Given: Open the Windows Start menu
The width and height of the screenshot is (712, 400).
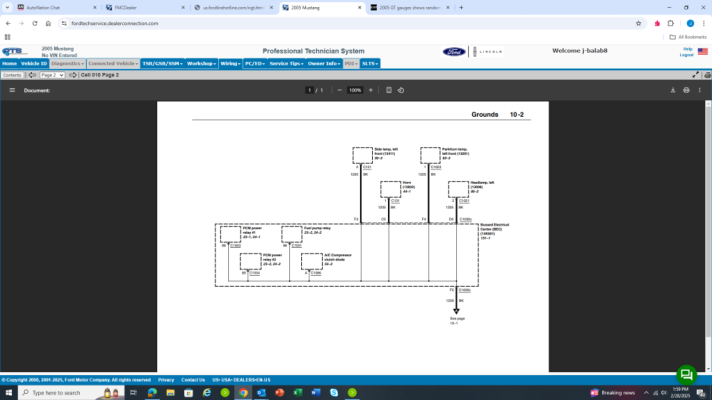Looking at the screenshot, I should coord(9,393).
